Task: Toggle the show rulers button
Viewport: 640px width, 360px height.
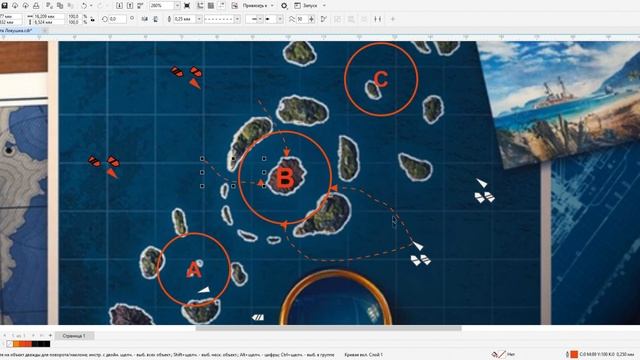Action: pyautogui.click(x=200, y=6)
